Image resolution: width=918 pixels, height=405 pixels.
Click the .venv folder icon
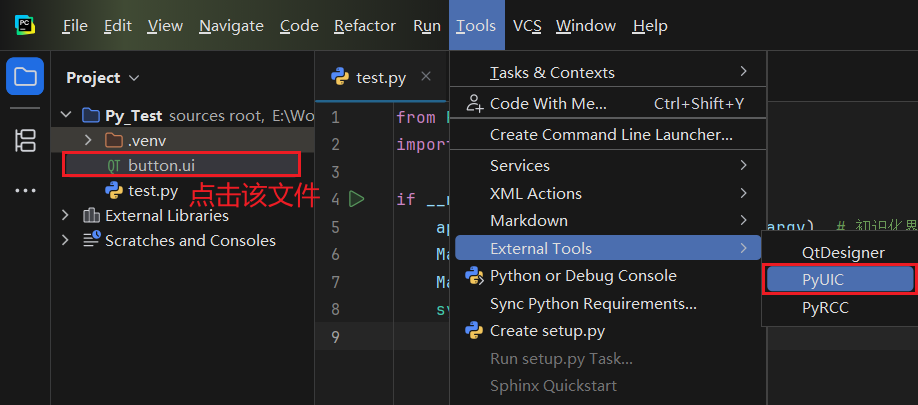pos(113,140)
